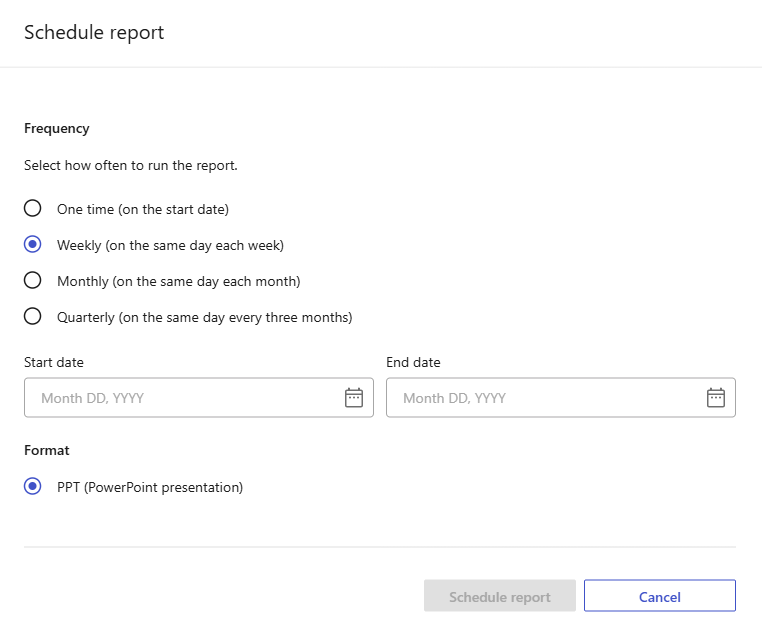Screen dimensions: 762x627
Task: Click the 'PPT (PowerPoint presentation)' label text
Action: coord(150,488)
